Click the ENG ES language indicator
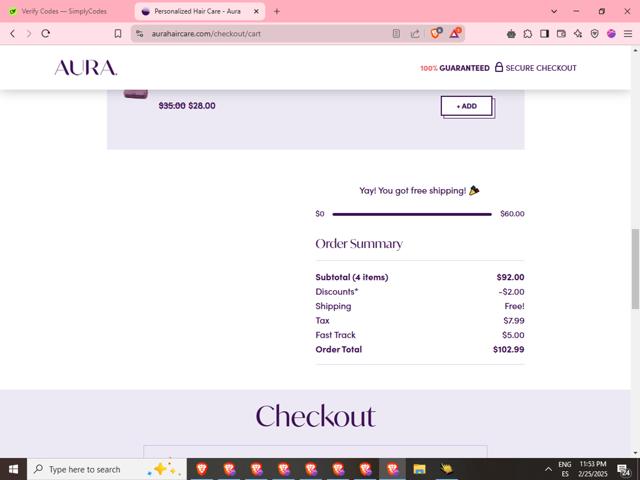 [565, 469]
